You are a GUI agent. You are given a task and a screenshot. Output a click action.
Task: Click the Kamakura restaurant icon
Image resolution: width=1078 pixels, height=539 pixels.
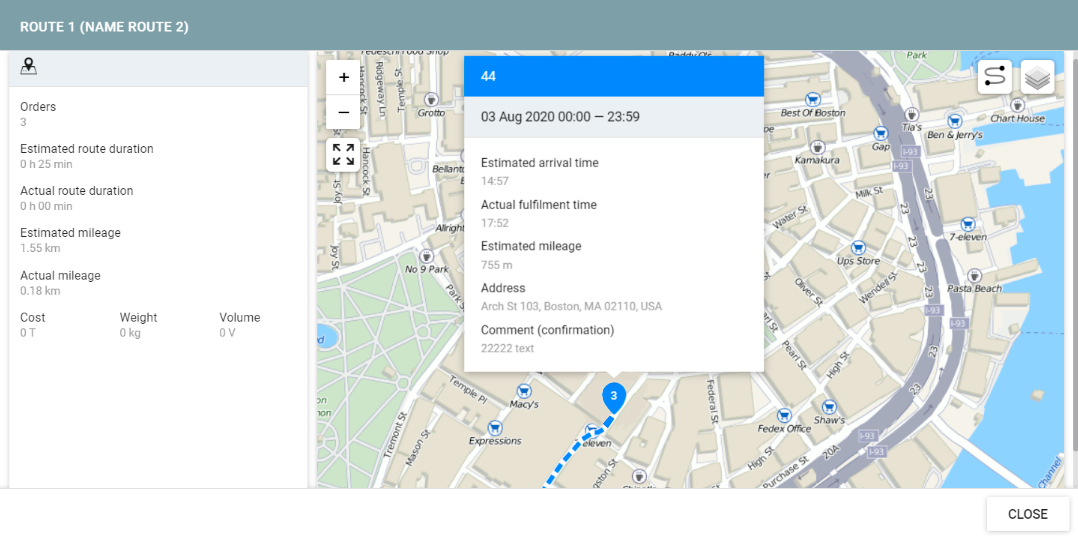tap(817, 147)
